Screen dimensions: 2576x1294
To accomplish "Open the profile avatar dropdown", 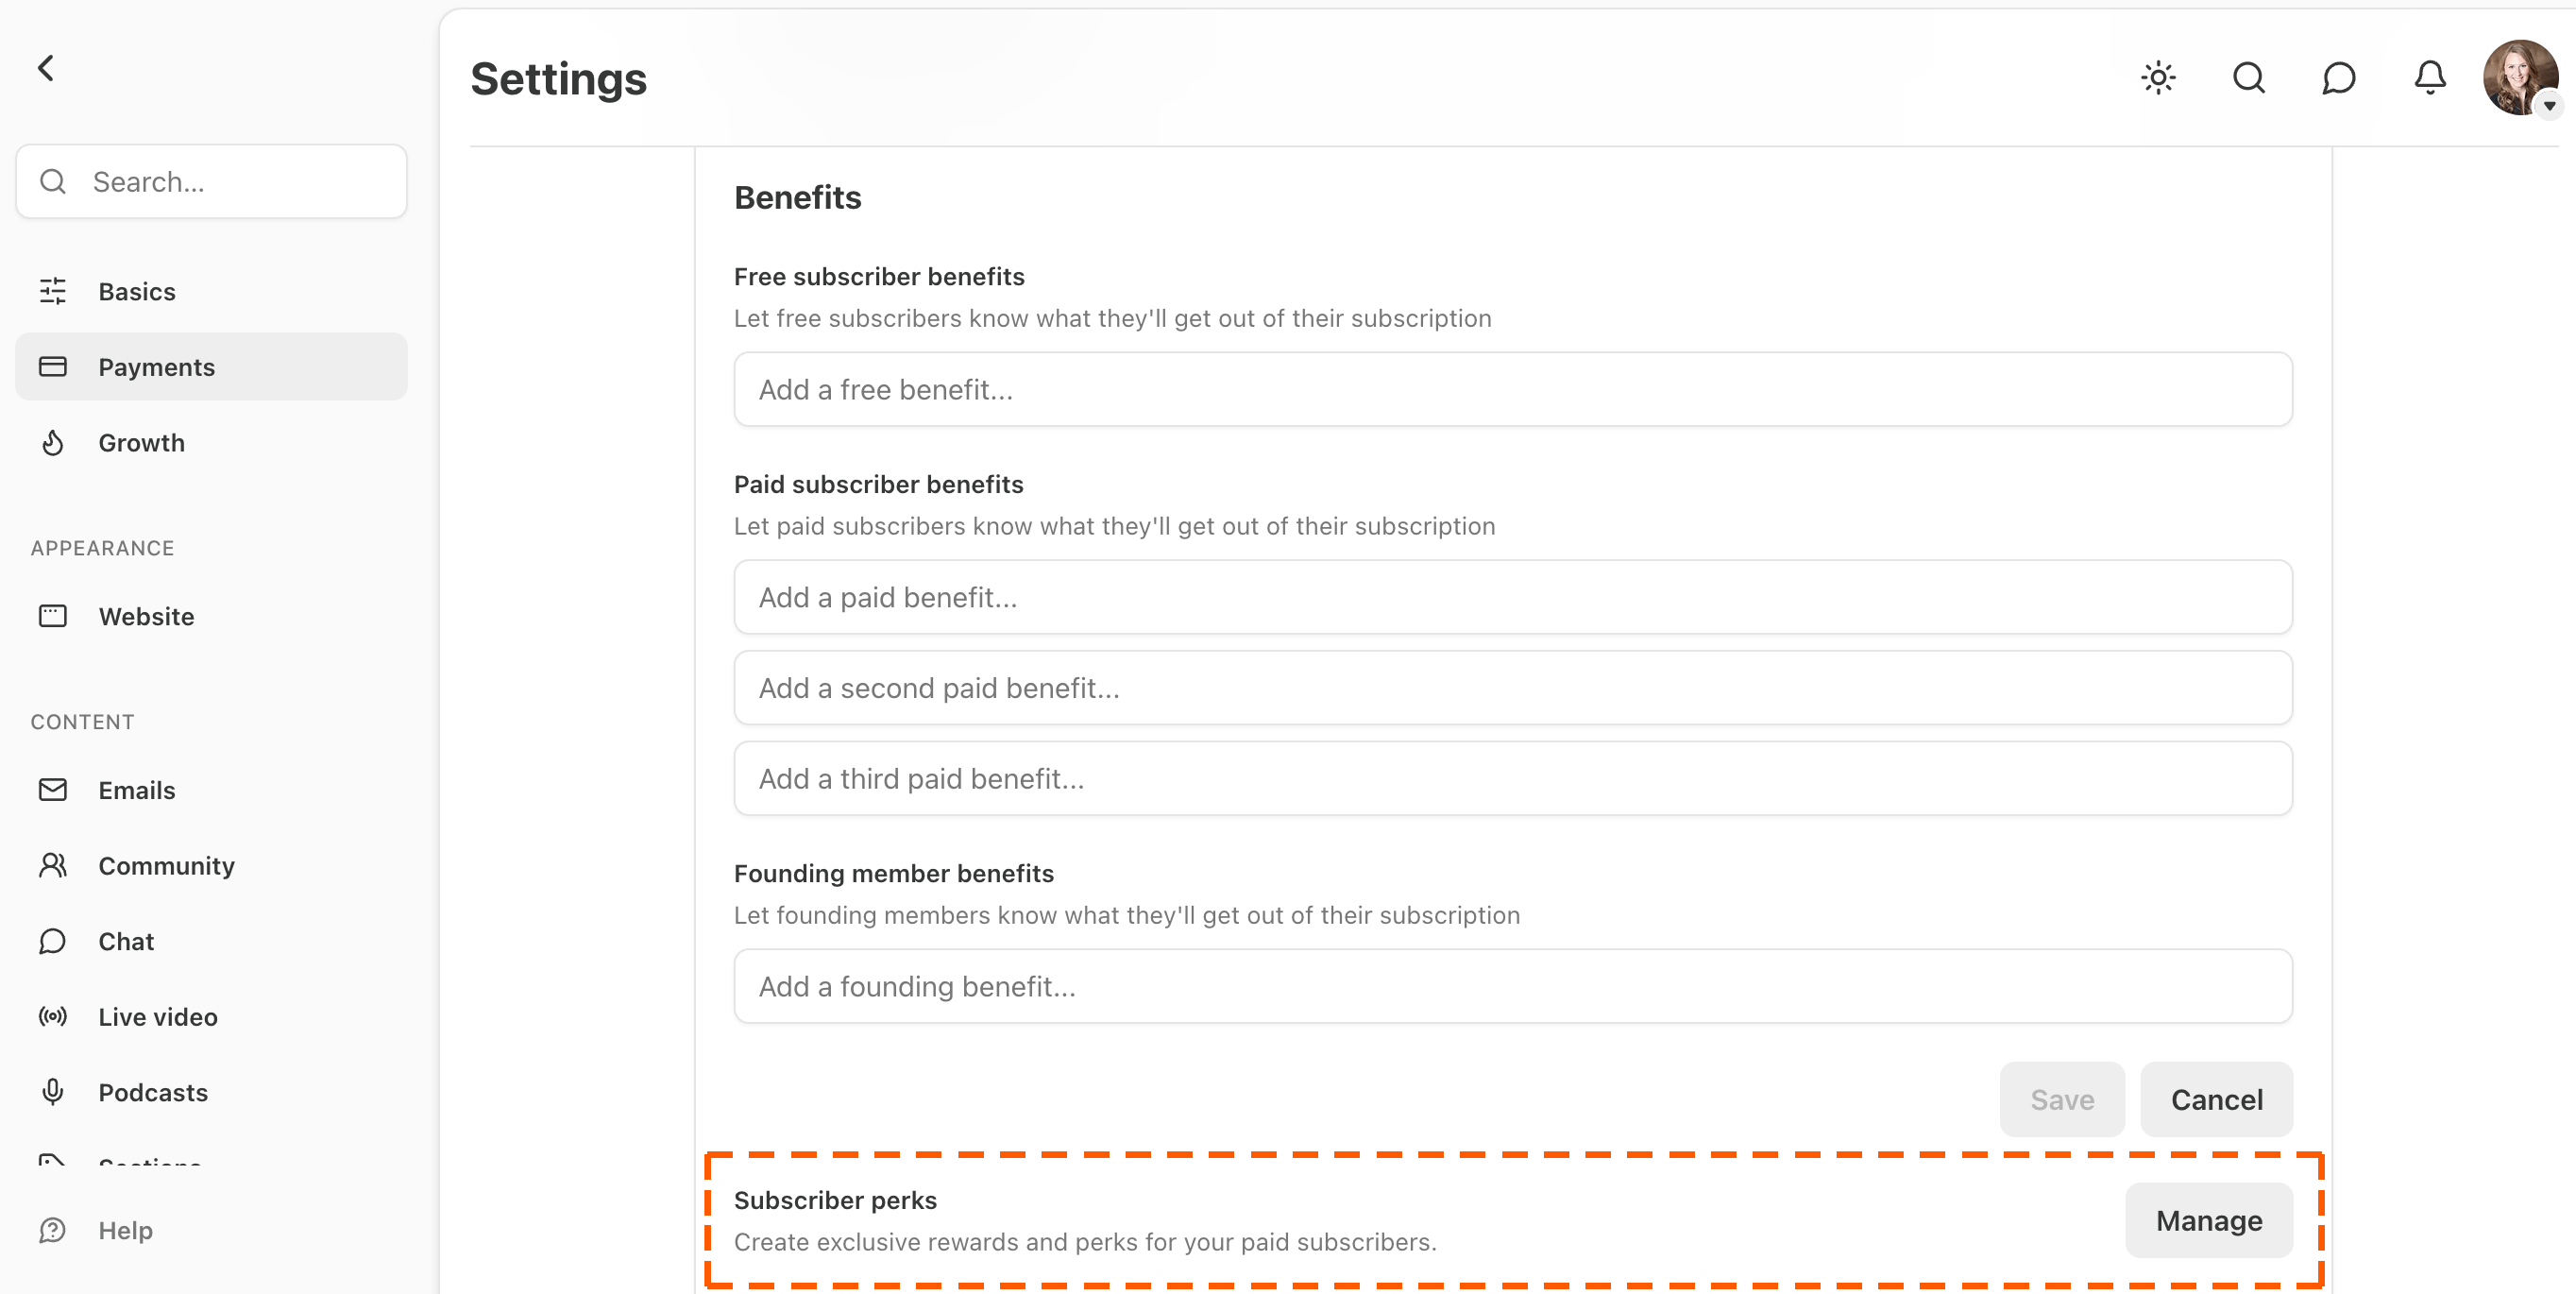I will (2520, 78).
